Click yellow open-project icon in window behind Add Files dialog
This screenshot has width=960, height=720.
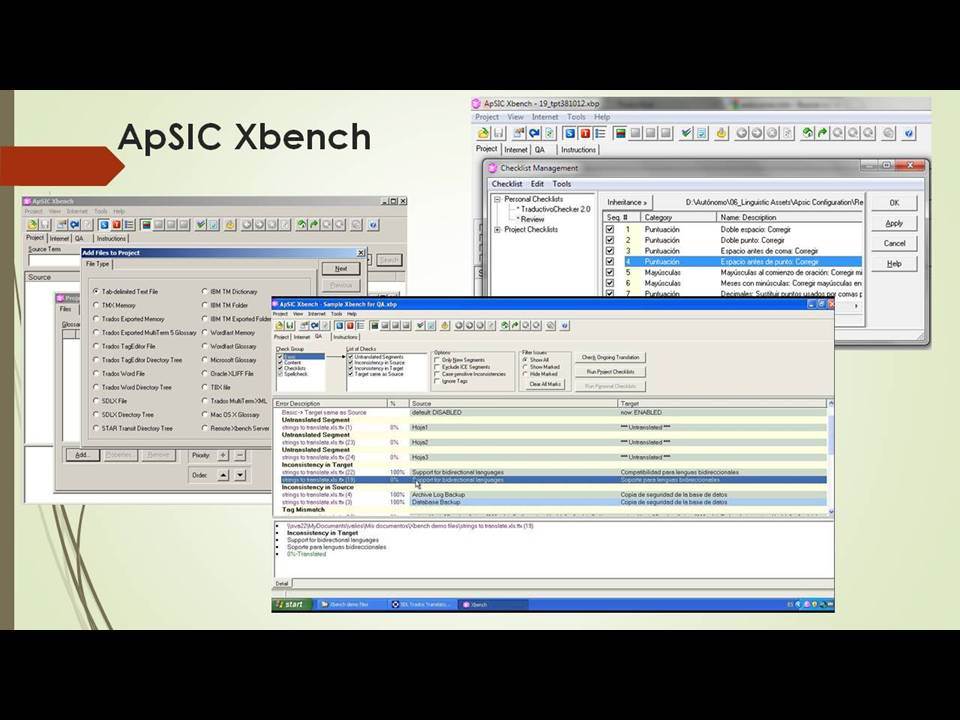[33, 225]
